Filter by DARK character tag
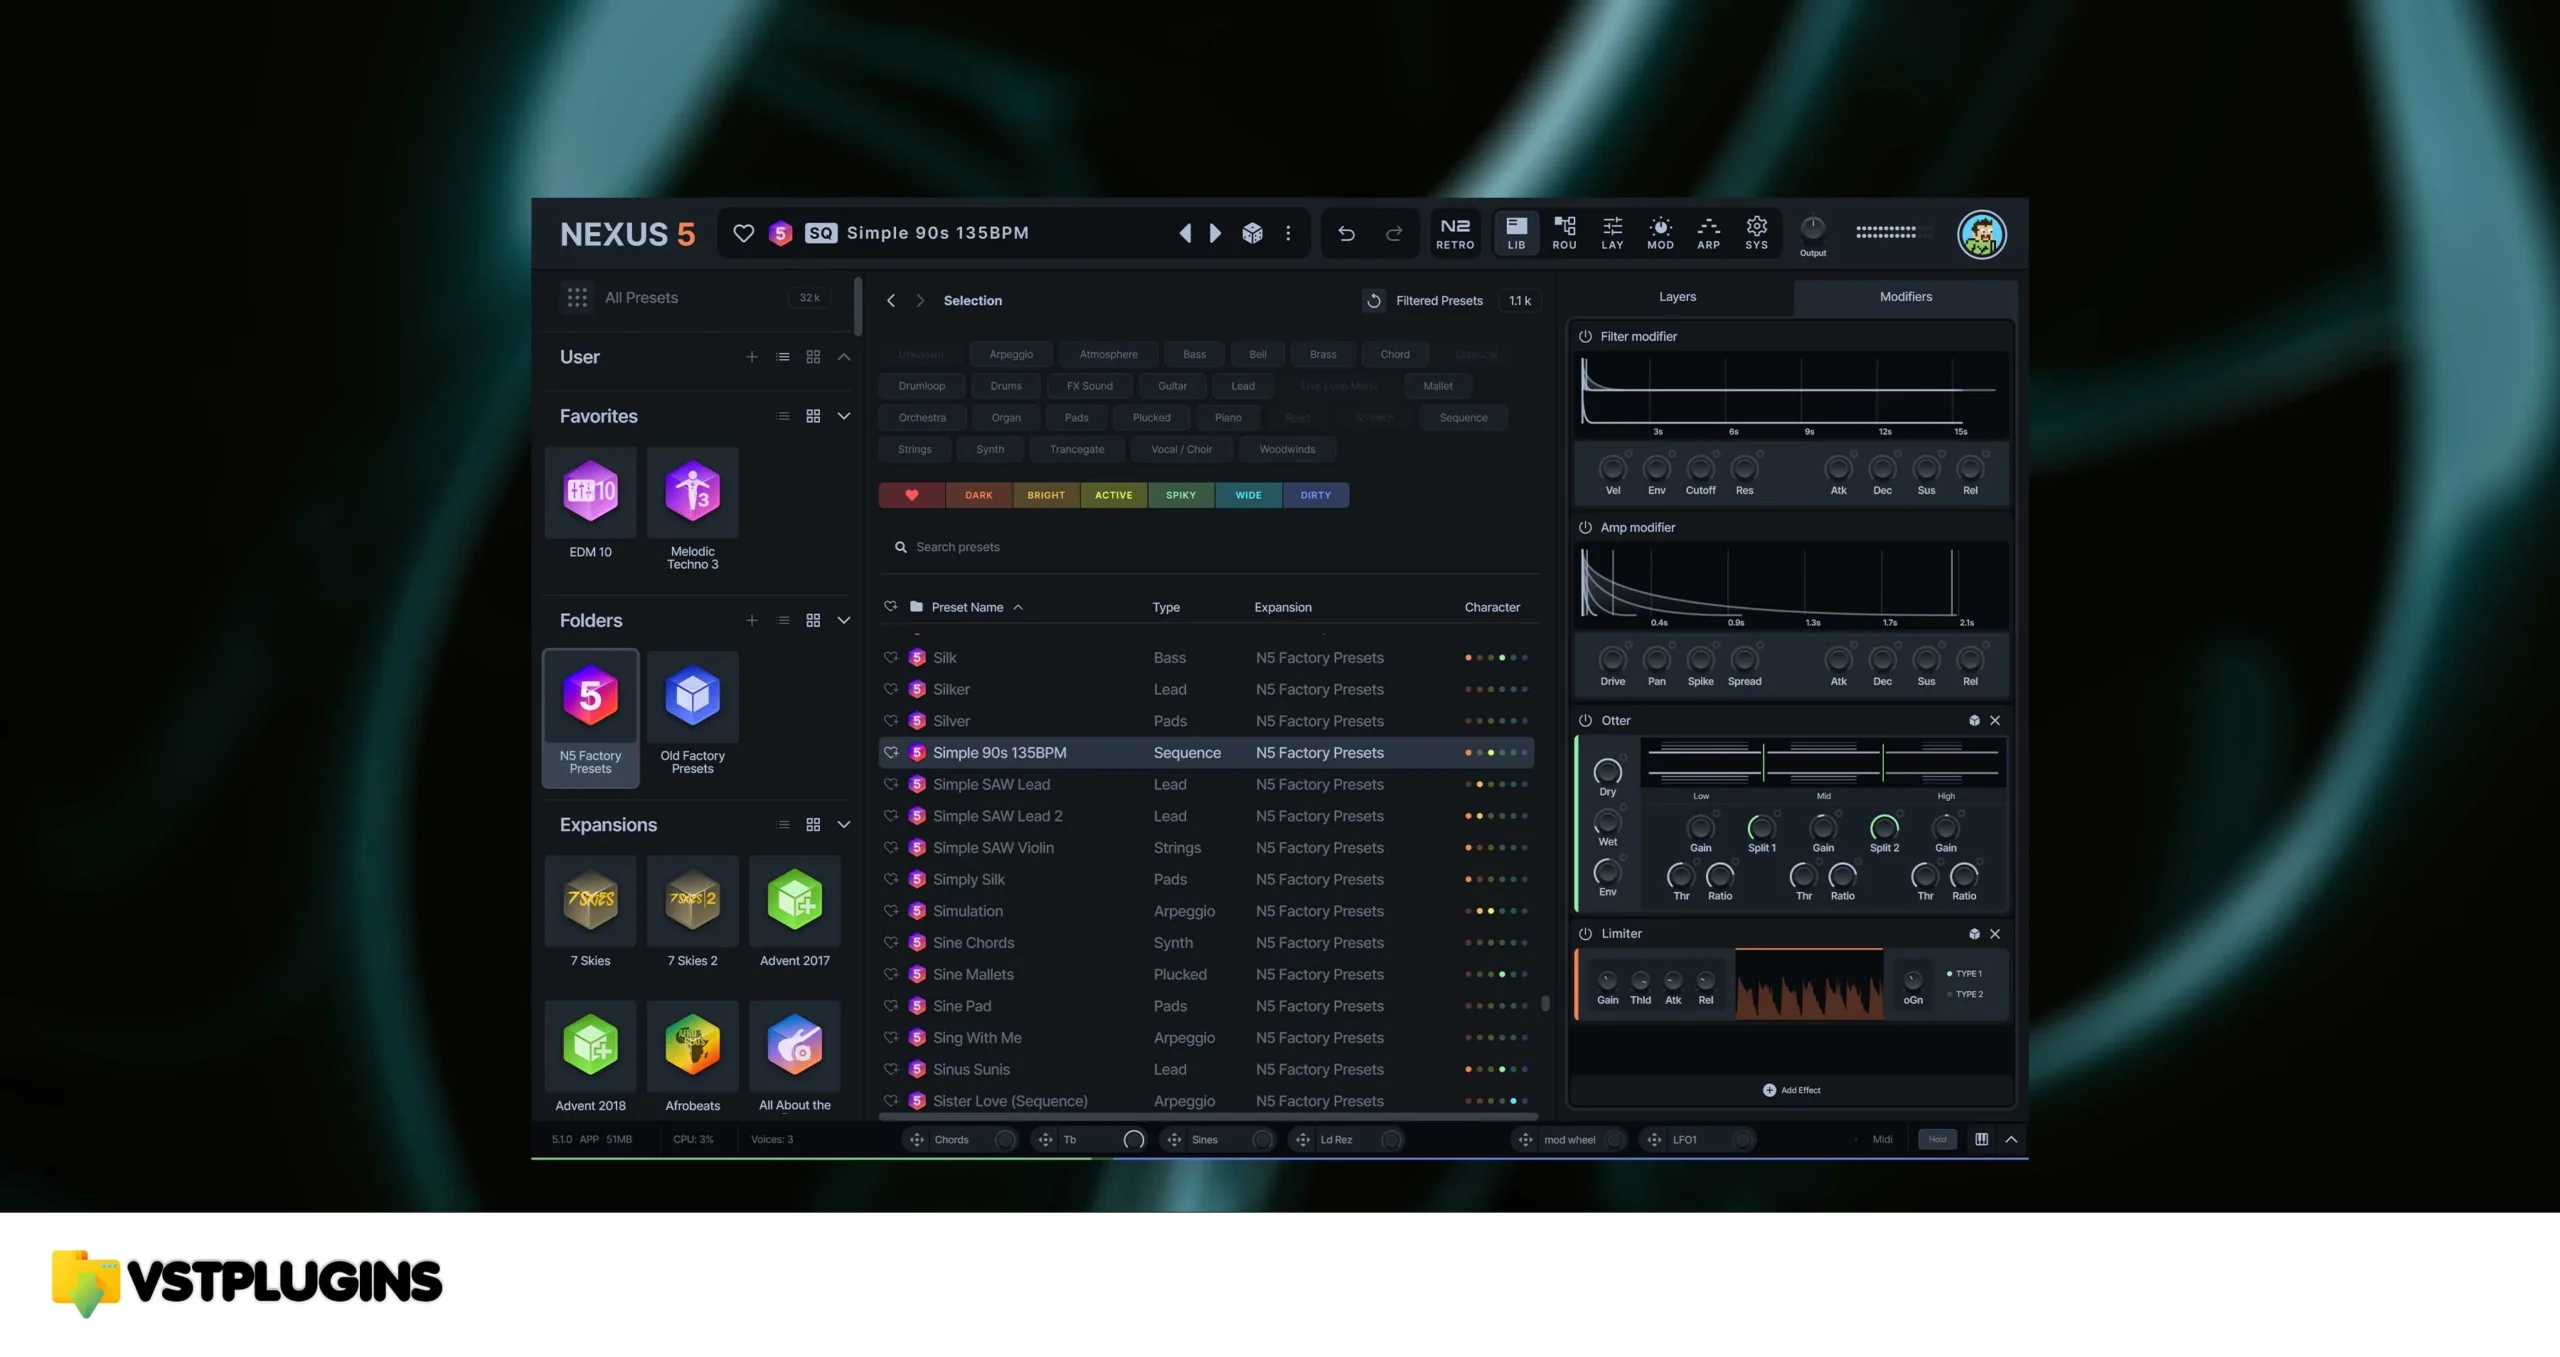This screenshot has width=2560, height=1357. 979,495
